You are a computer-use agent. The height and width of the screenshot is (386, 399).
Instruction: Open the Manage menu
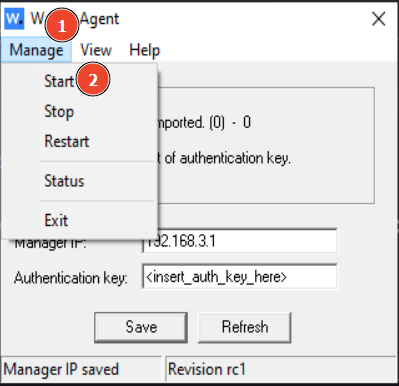[36, 50]
